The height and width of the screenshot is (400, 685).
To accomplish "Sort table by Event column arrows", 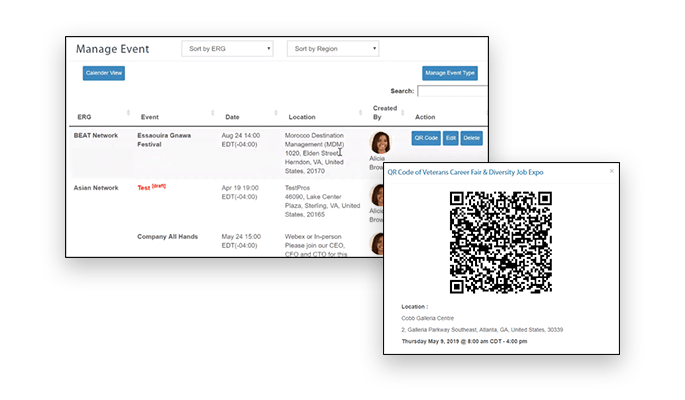I will 213,113.
